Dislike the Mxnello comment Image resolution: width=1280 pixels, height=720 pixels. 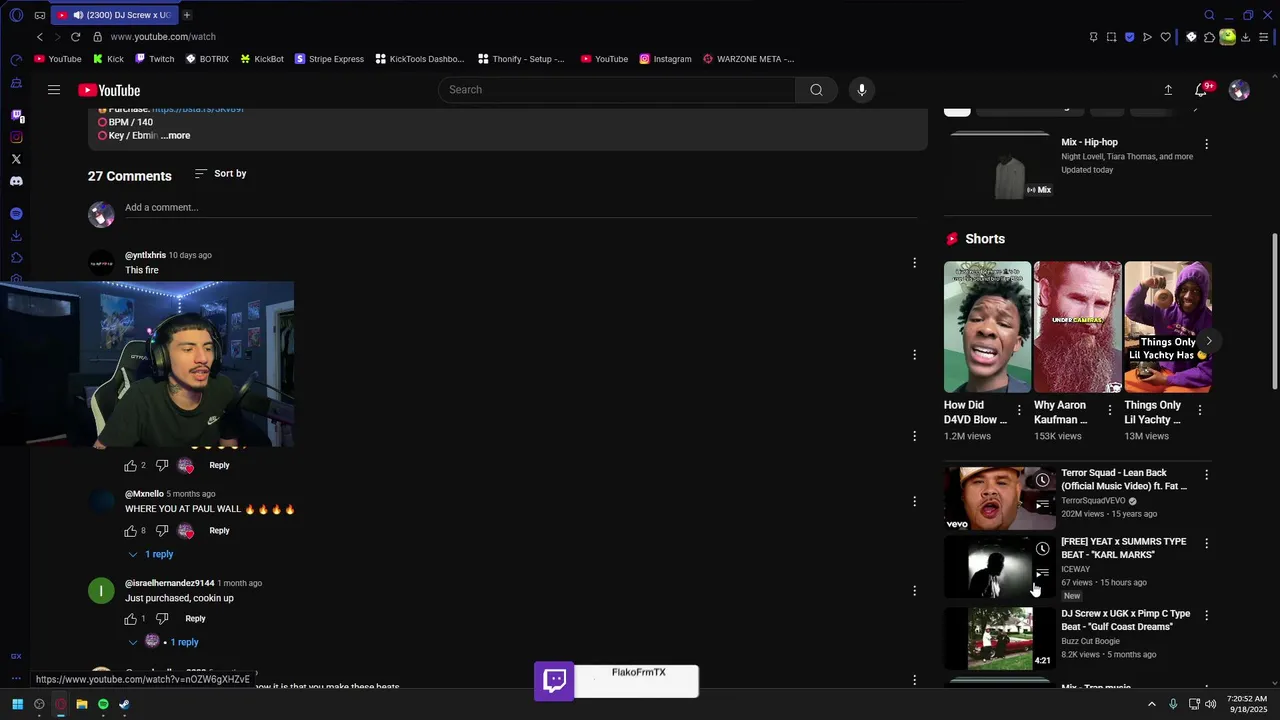pos(162,531)
